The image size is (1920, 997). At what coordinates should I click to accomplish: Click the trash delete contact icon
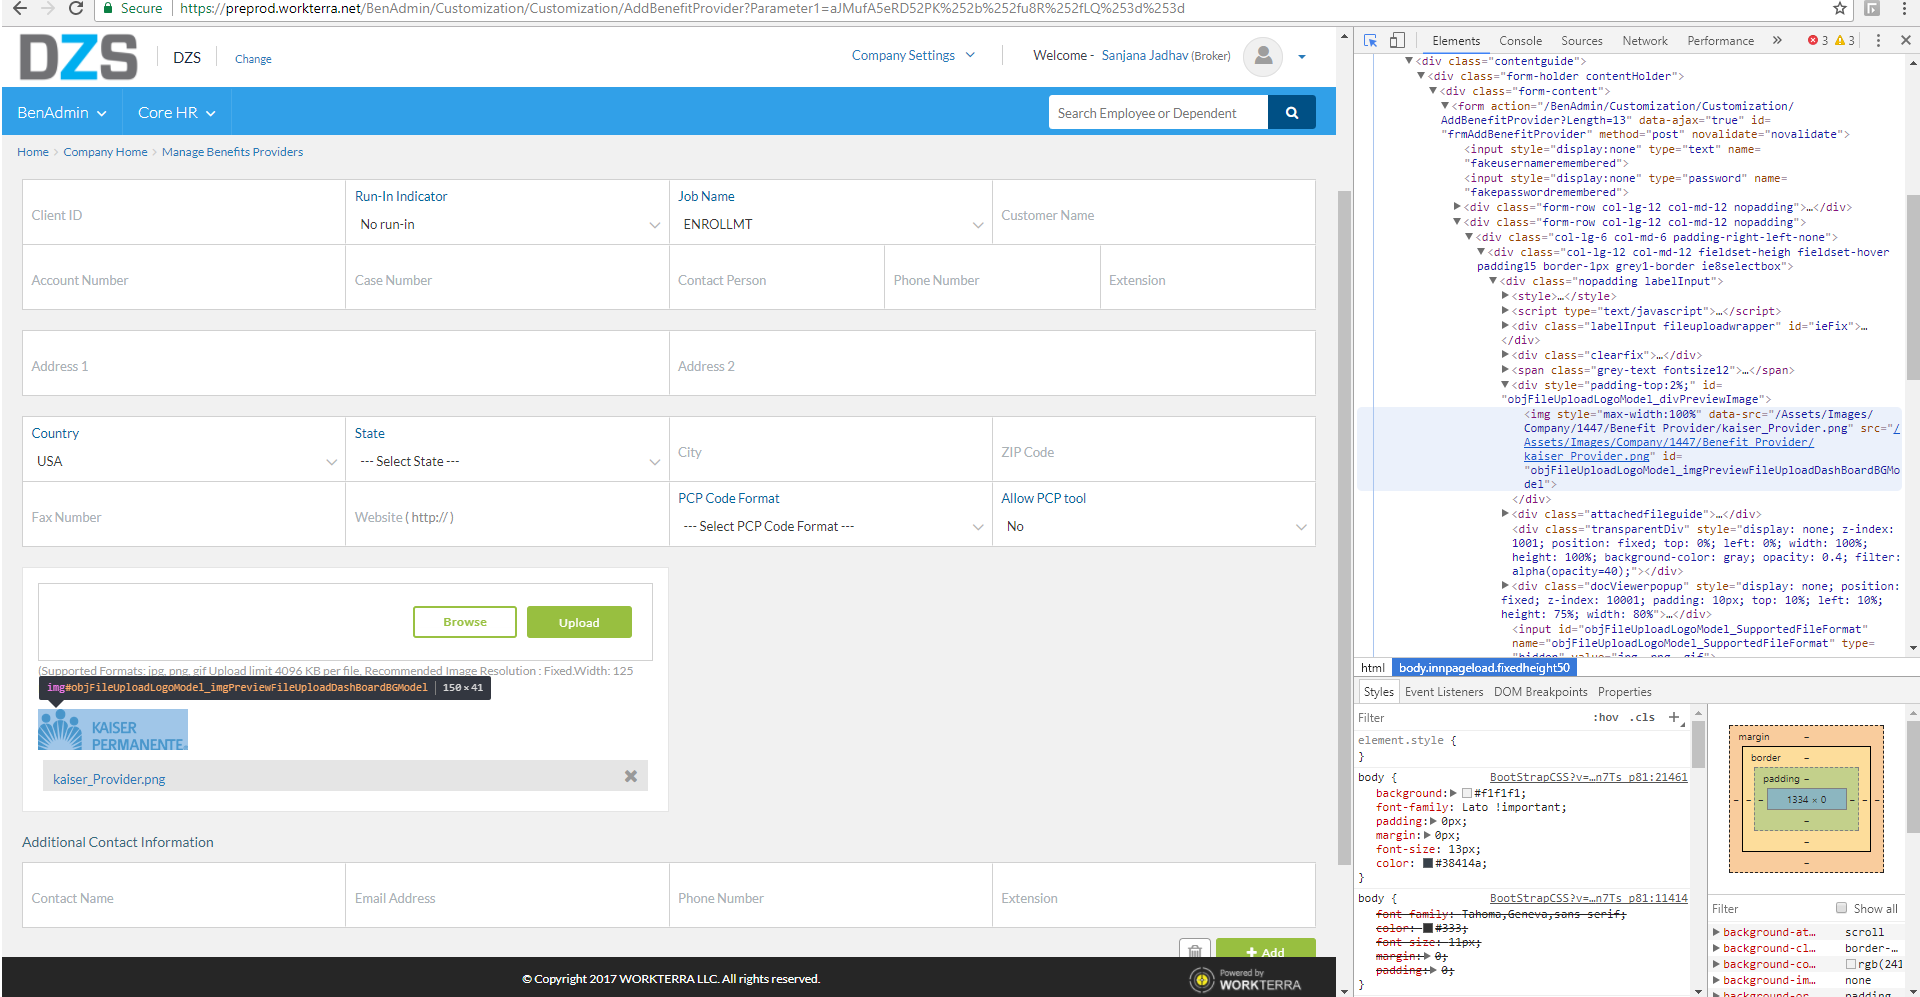[1195, 951]
